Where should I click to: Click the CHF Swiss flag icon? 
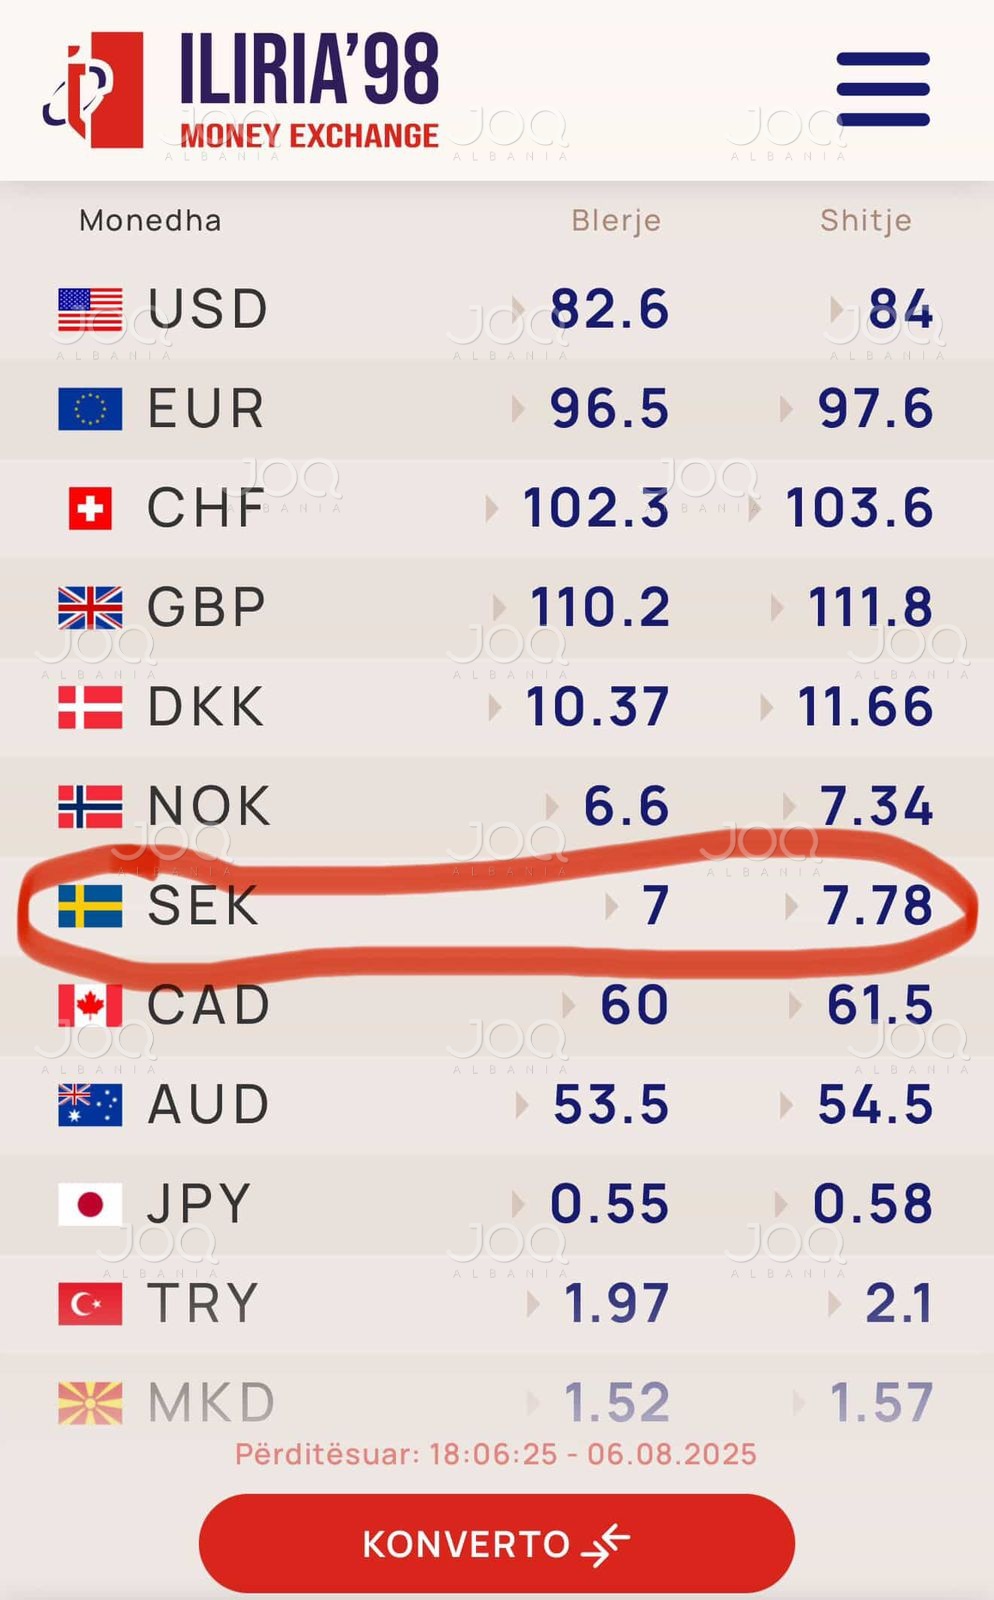click(90, 508)
